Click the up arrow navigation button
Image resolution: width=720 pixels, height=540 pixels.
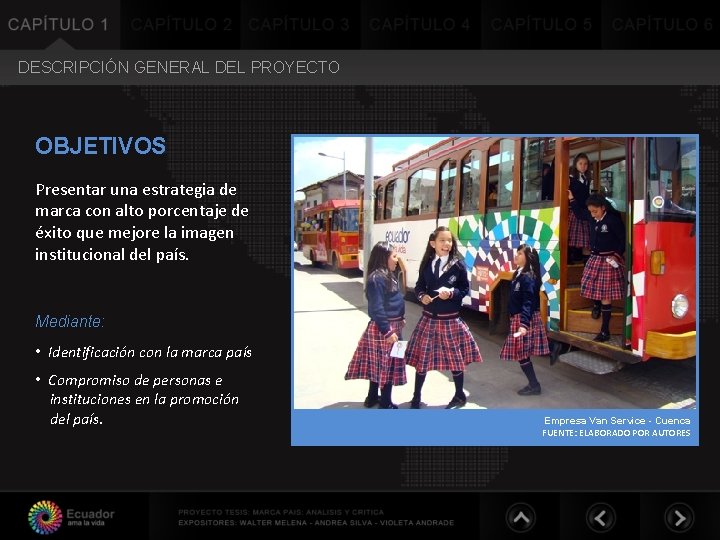tap(521, 518)
